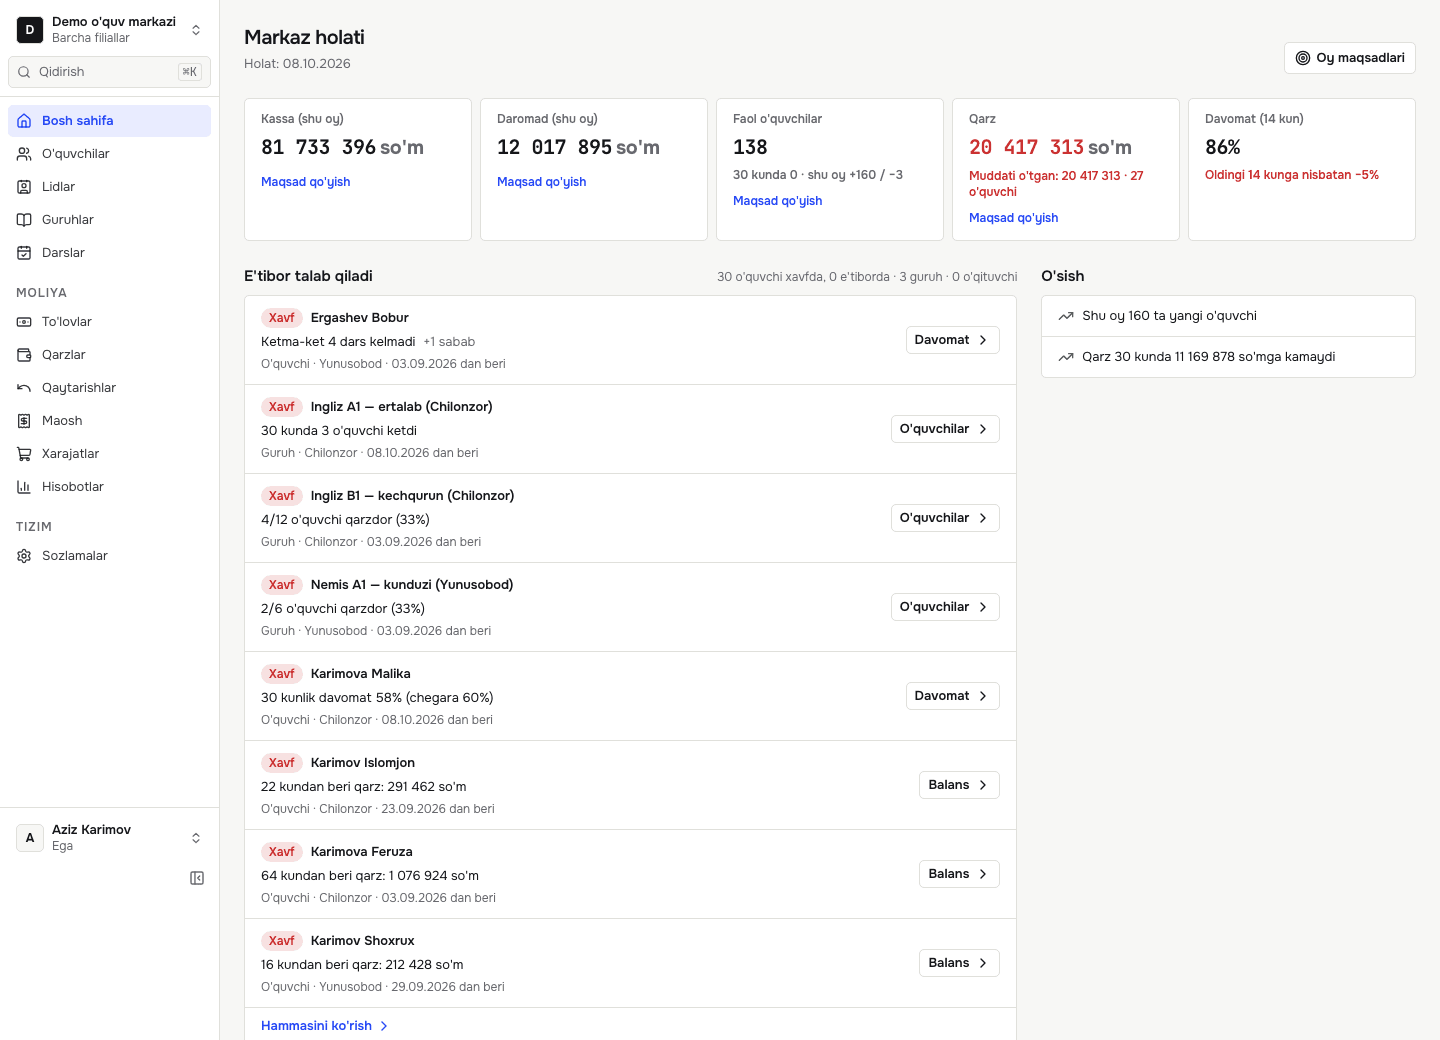Open Balans for Karimov Shoxrux

pyautogui.click(x=959, y=963)
